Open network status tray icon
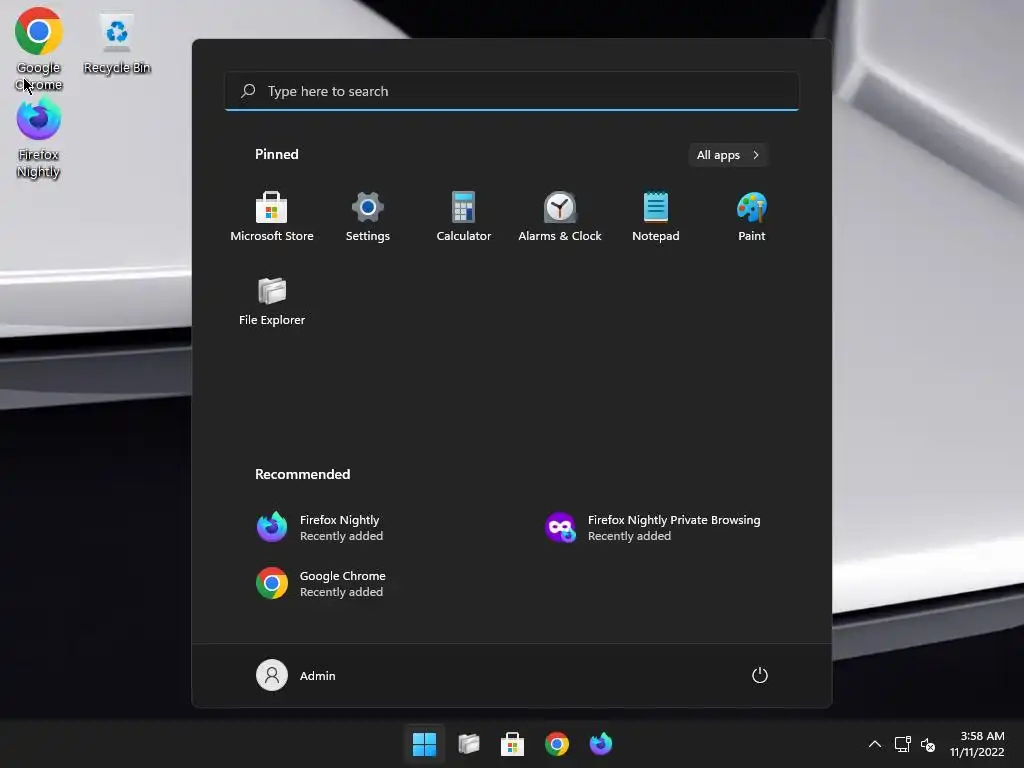Image resolution: width=1024 pixels, height=768 pixels. 903,744
